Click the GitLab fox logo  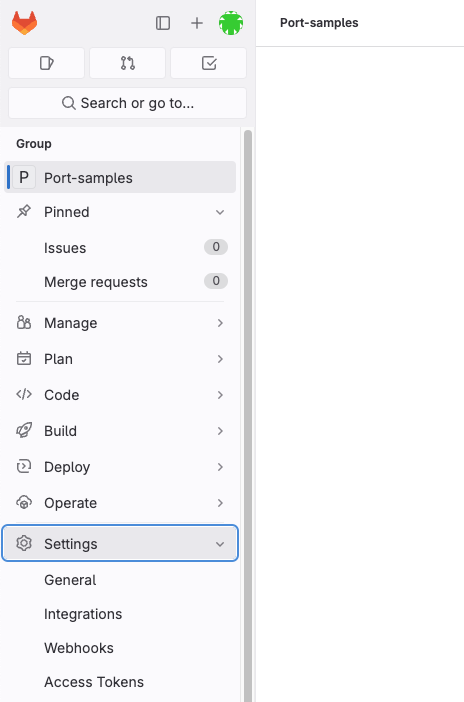click(24, 23)
